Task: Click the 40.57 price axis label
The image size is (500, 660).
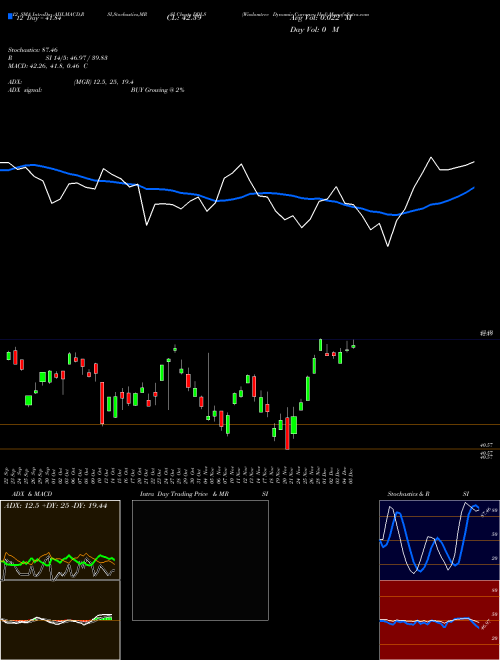Action: coord(487,444)
